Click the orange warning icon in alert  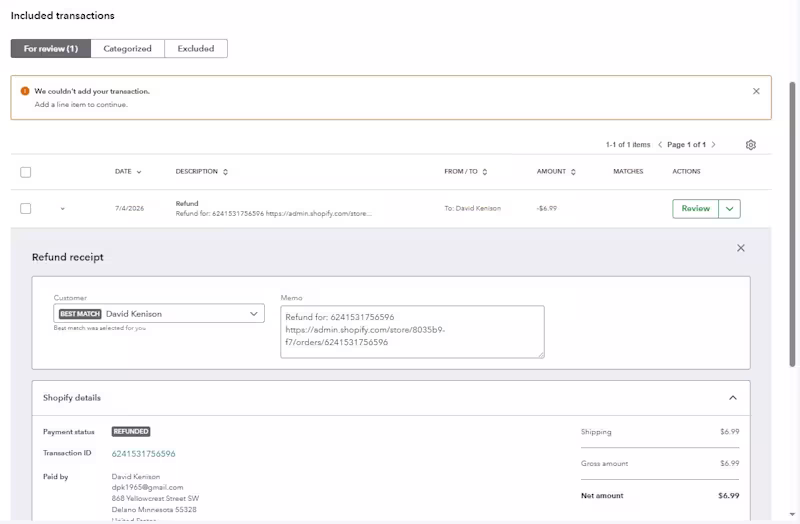coord(24,91)
